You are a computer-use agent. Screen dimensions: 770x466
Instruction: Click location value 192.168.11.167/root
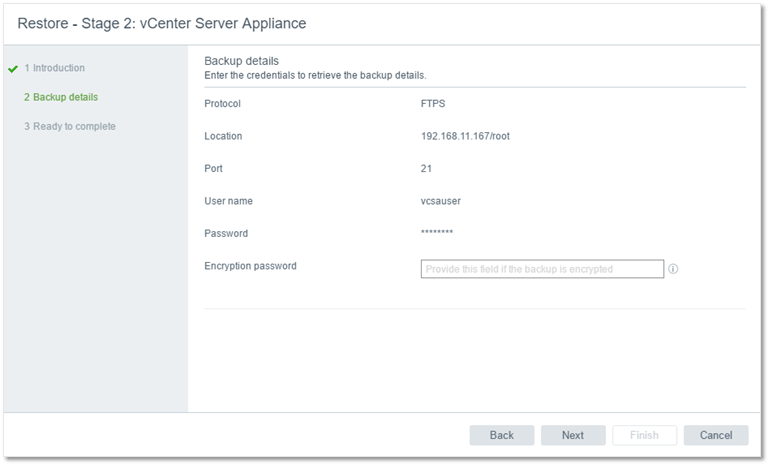465,136
